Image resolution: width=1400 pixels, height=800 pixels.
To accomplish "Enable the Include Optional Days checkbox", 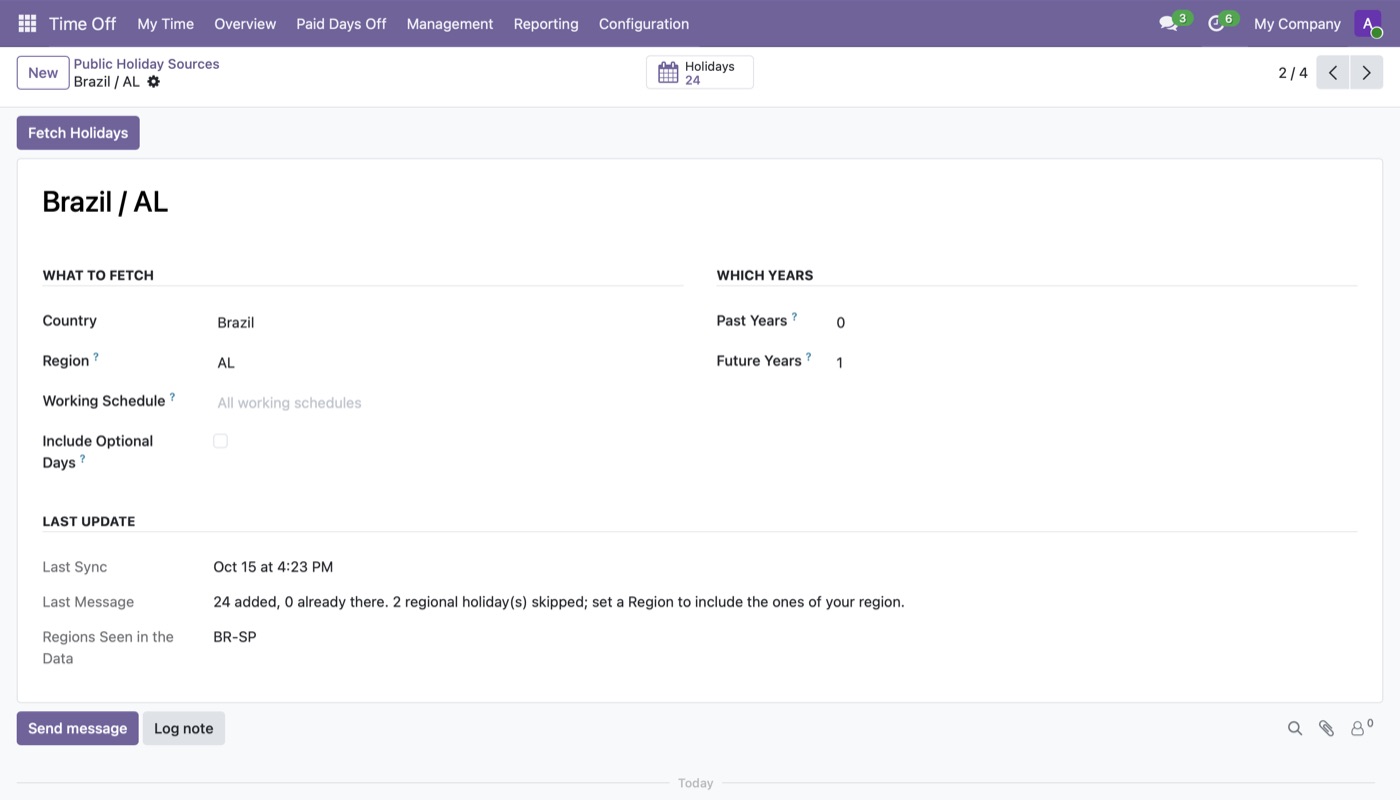I will tap(220, 441).
